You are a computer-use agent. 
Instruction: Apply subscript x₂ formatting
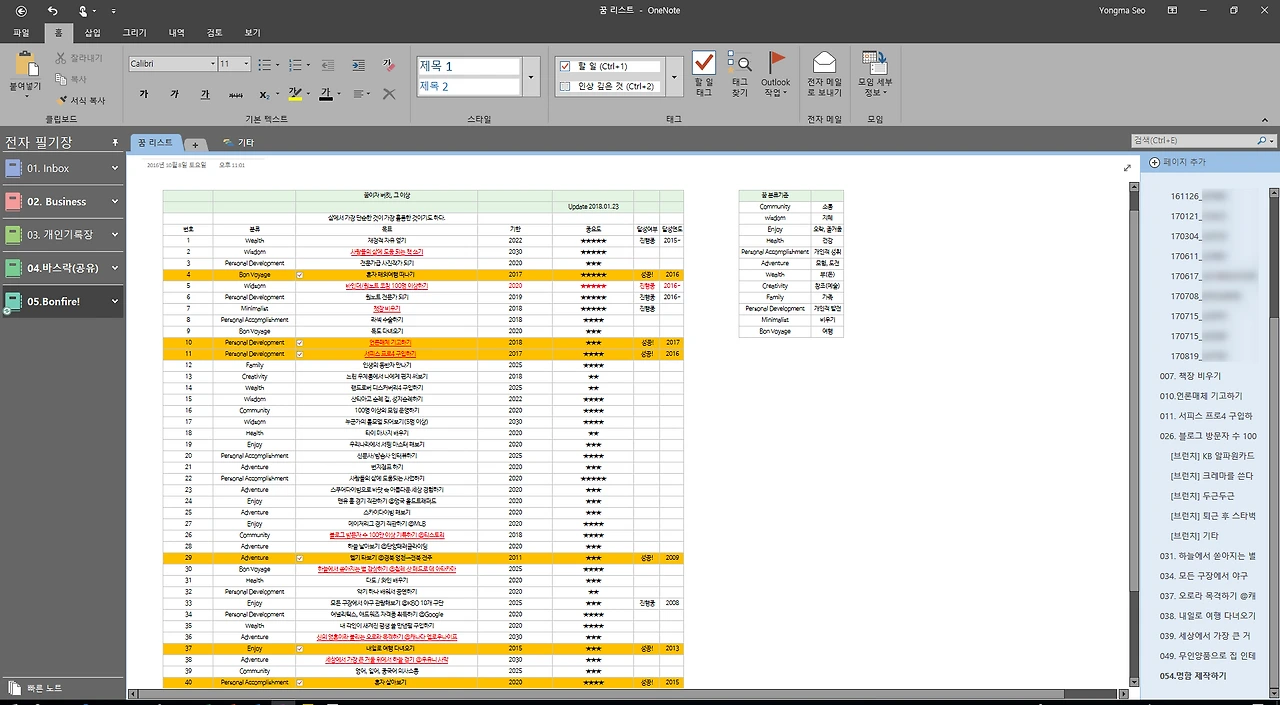(x=263, y=94)
